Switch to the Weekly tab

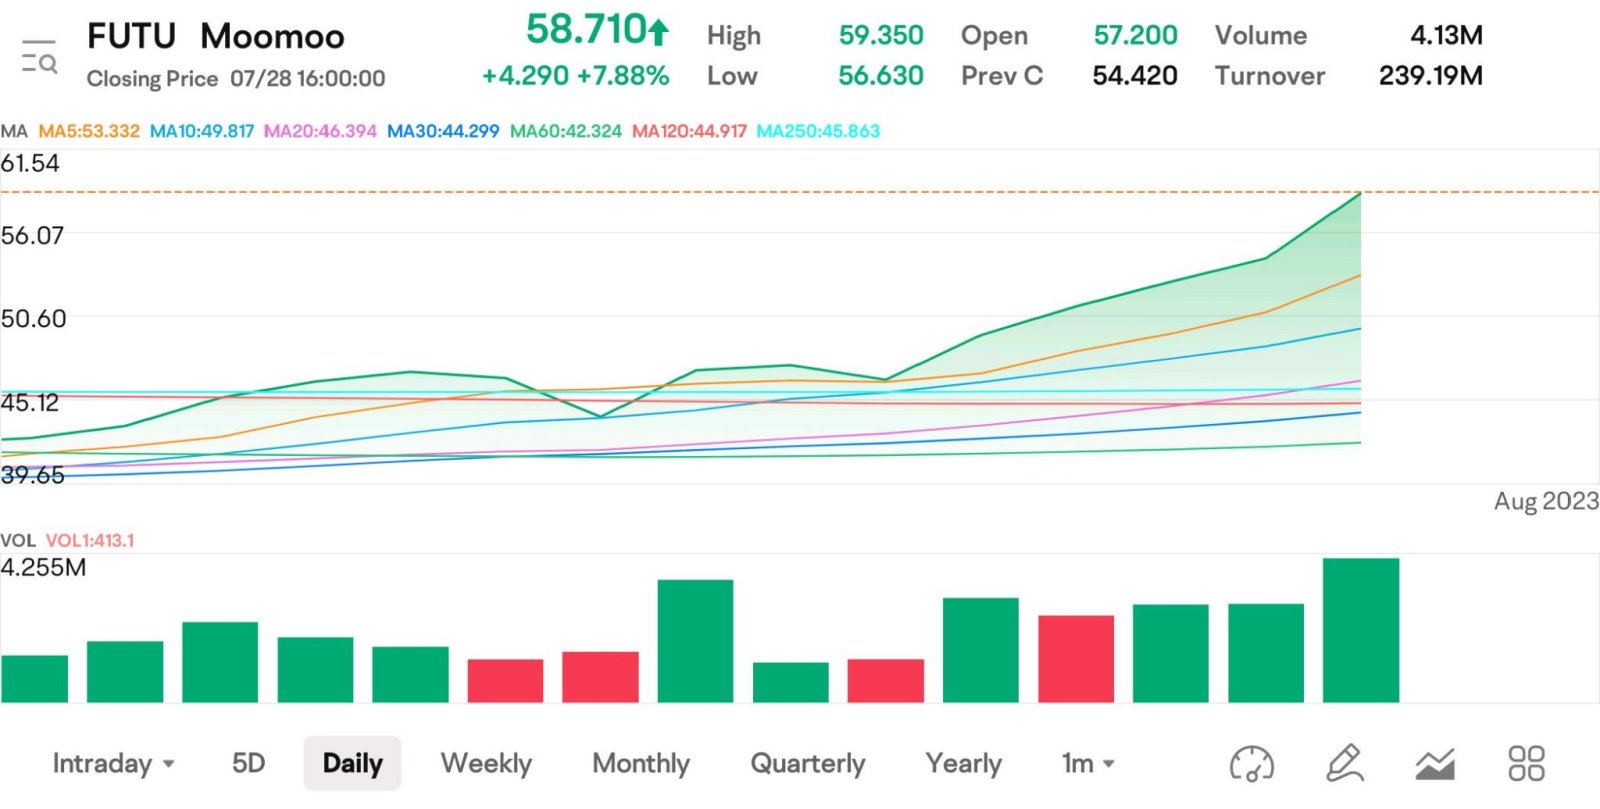(486, 764)
